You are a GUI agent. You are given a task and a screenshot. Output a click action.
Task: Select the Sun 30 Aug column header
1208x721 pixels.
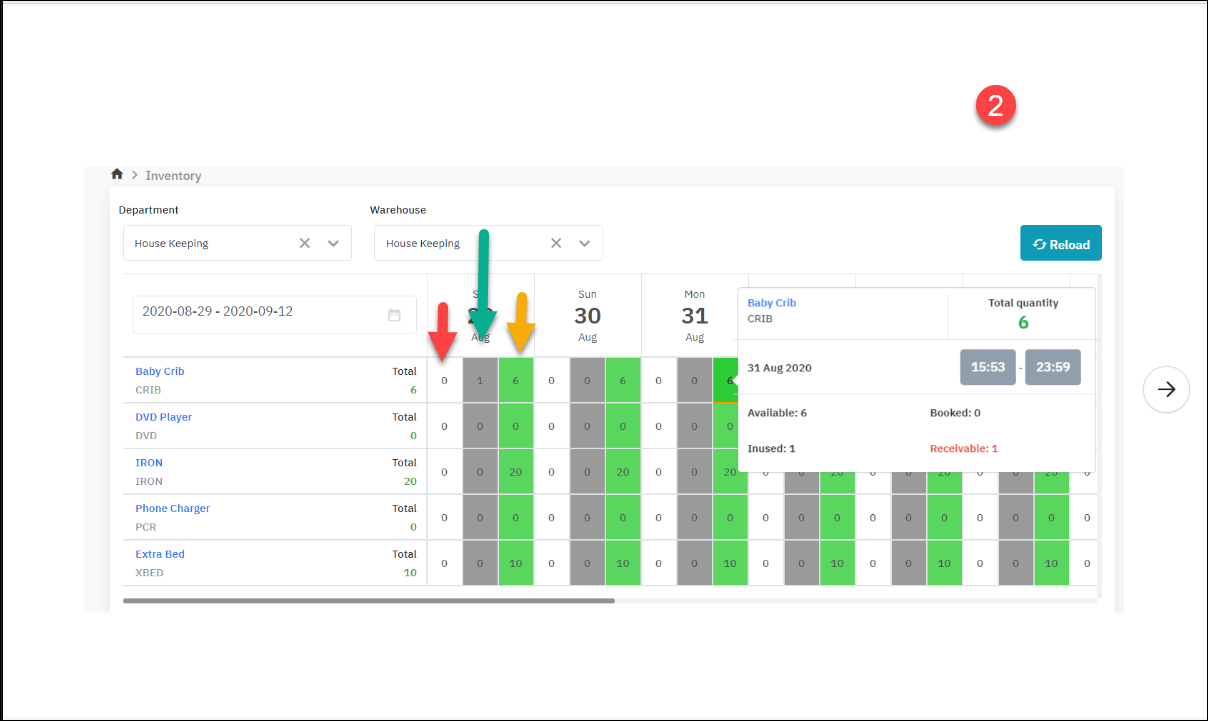(x=587, y=315)
